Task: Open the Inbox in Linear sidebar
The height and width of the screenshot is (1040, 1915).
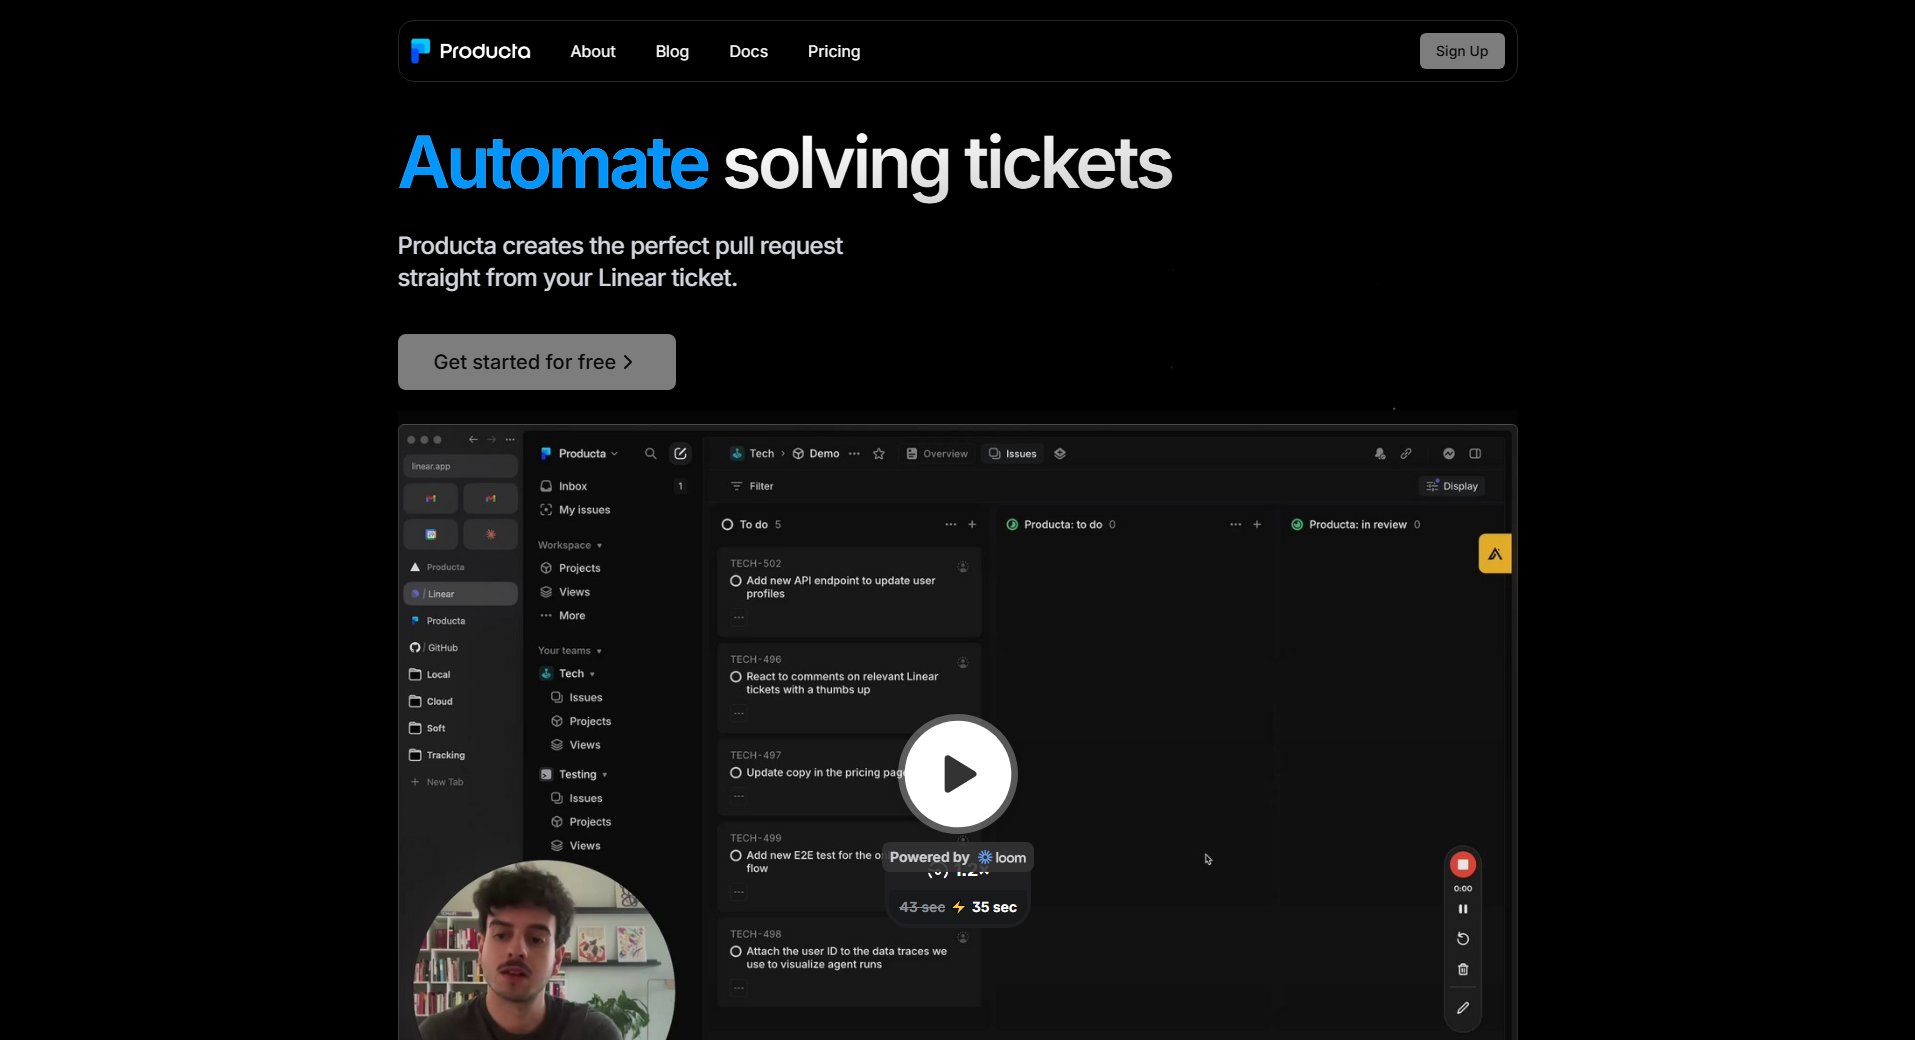Action: tap(571, 486)
